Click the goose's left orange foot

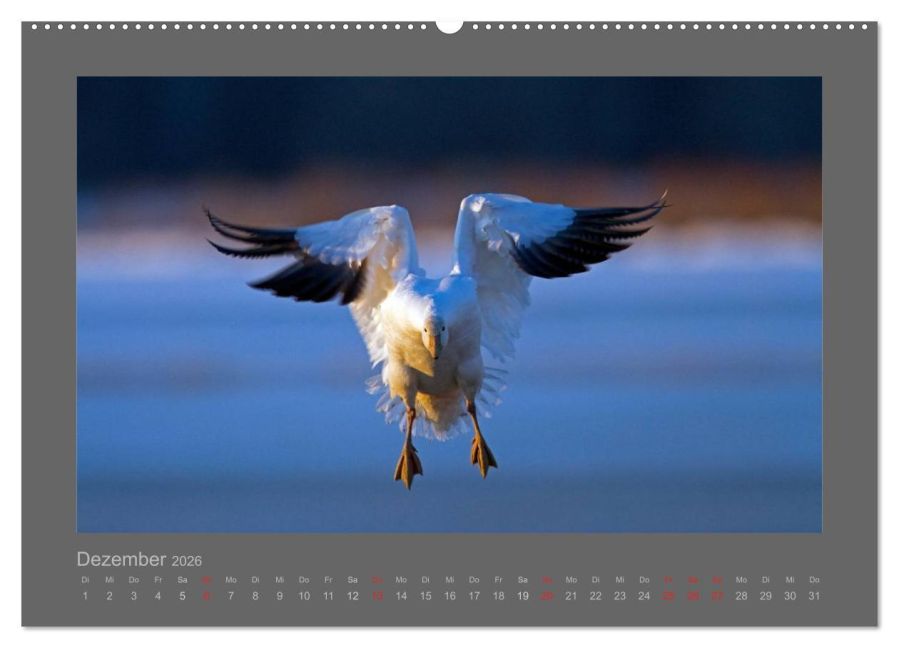click(408, 466)
